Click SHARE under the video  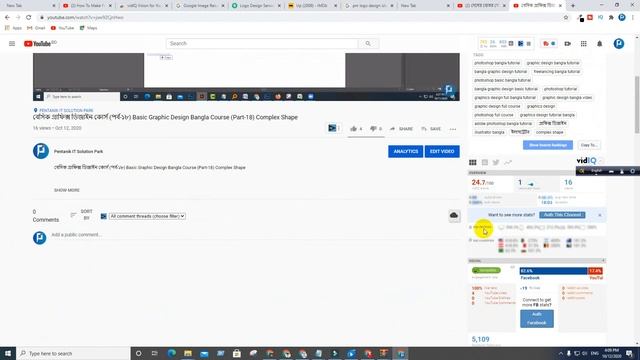click(401, 129)
